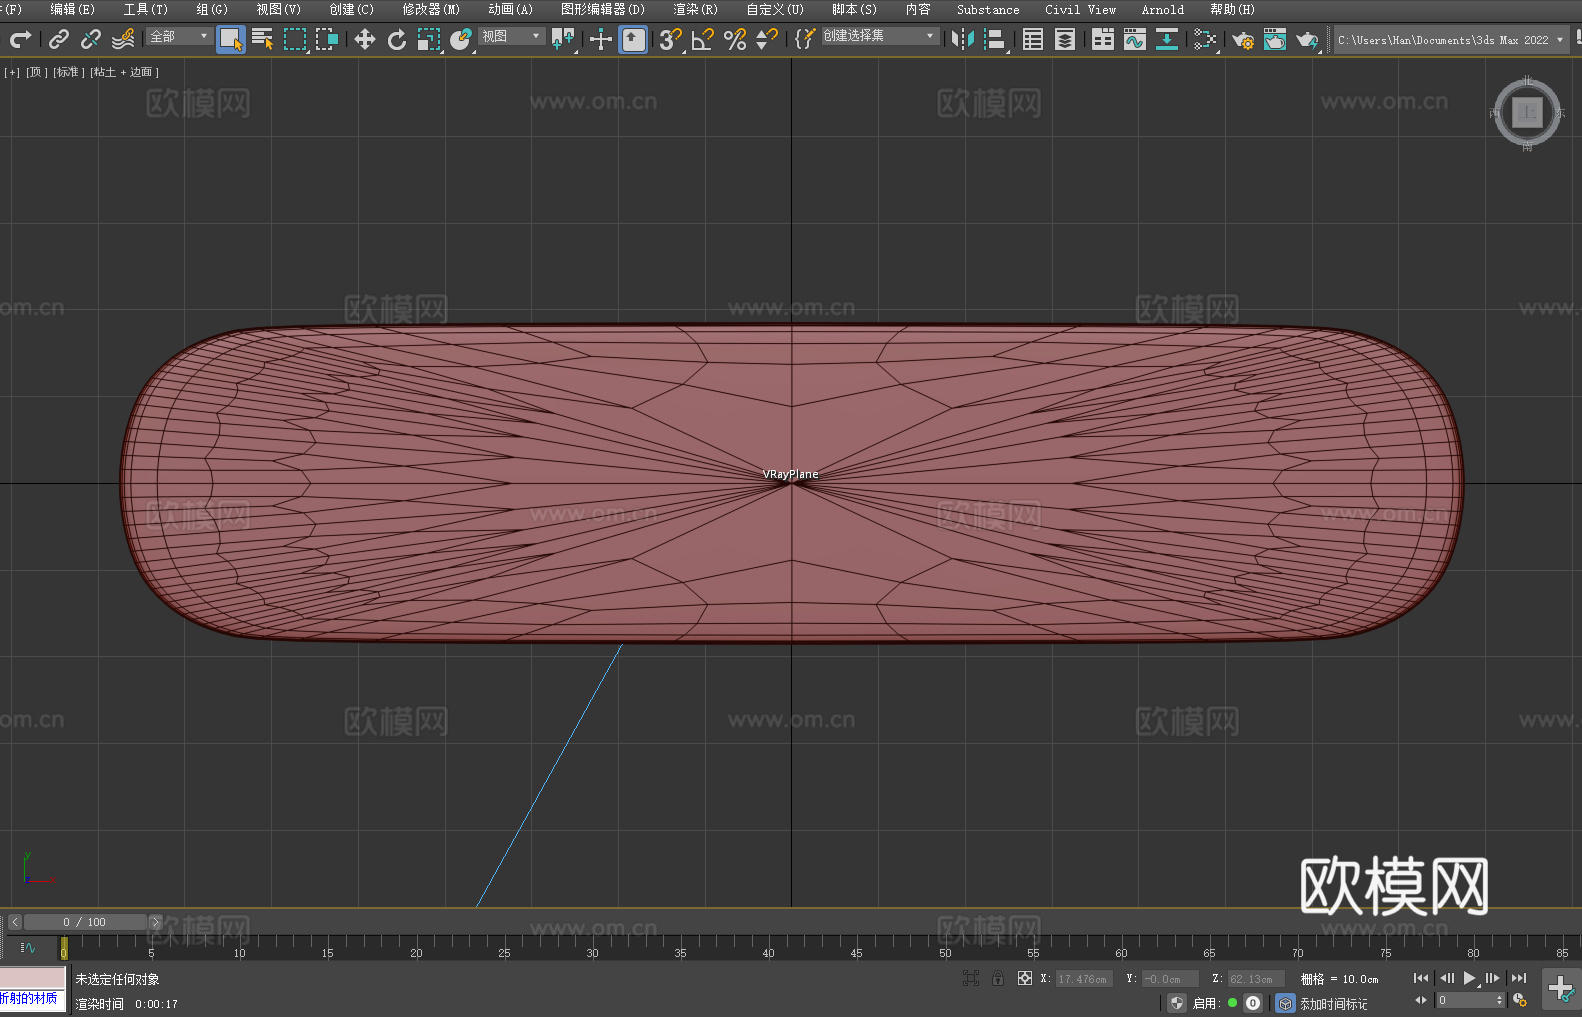The width and height of the screenshot is (1582, 1017).
Task: Open the 创建选择集 selection set dropdown
Action: pyautogui.click(x=880, y=36)
